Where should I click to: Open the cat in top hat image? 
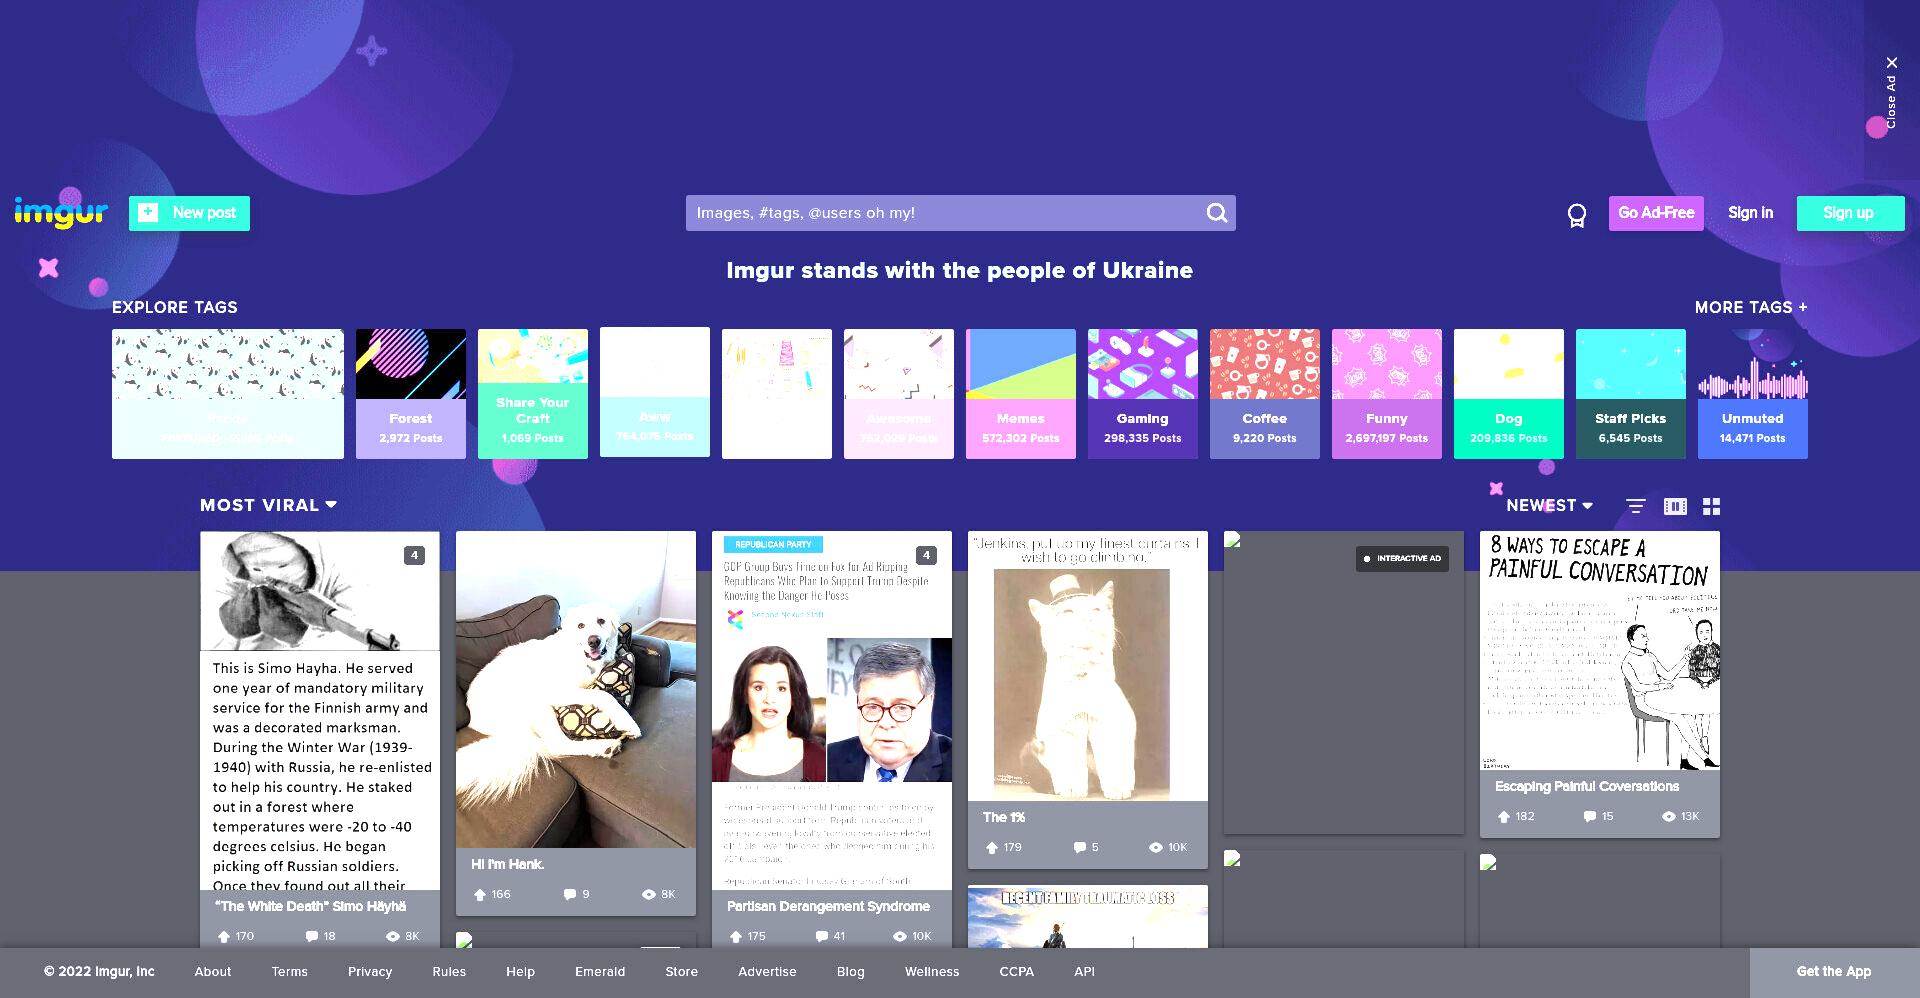click(1088, 666)
